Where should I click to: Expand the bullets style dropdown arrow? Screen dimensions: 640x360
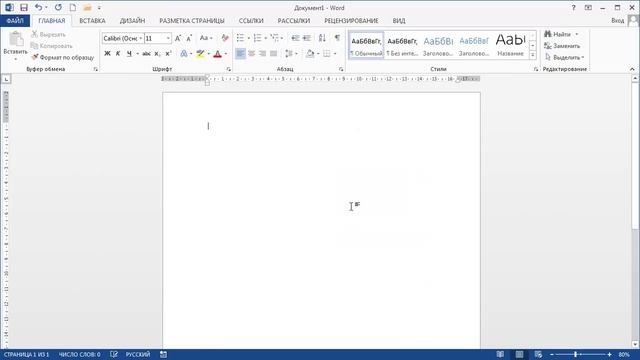249,38
